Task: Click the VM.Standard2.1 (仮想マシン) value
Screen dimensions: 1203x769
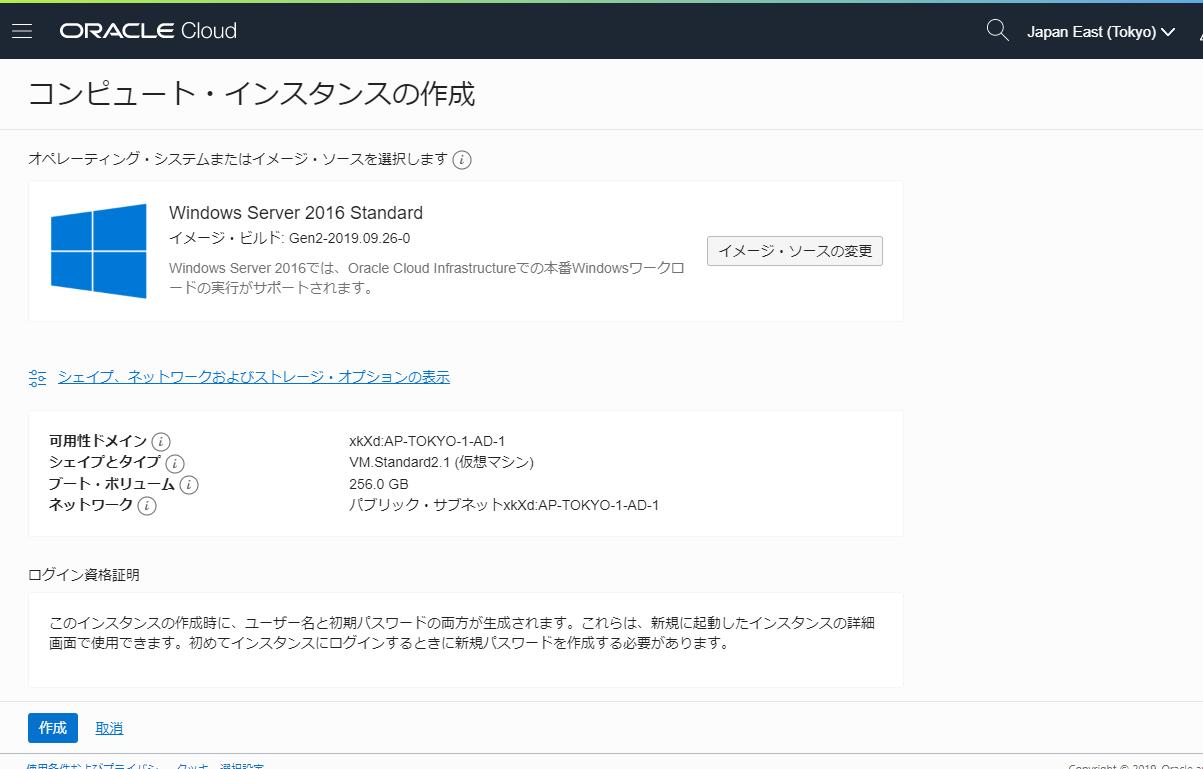Action: point(441,462)
